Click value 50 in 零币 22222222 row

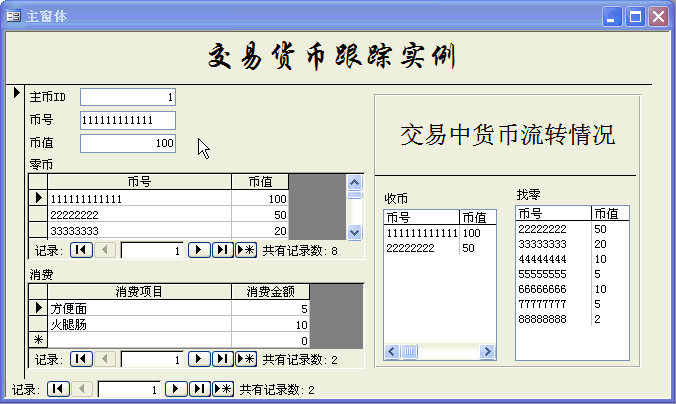260,214
